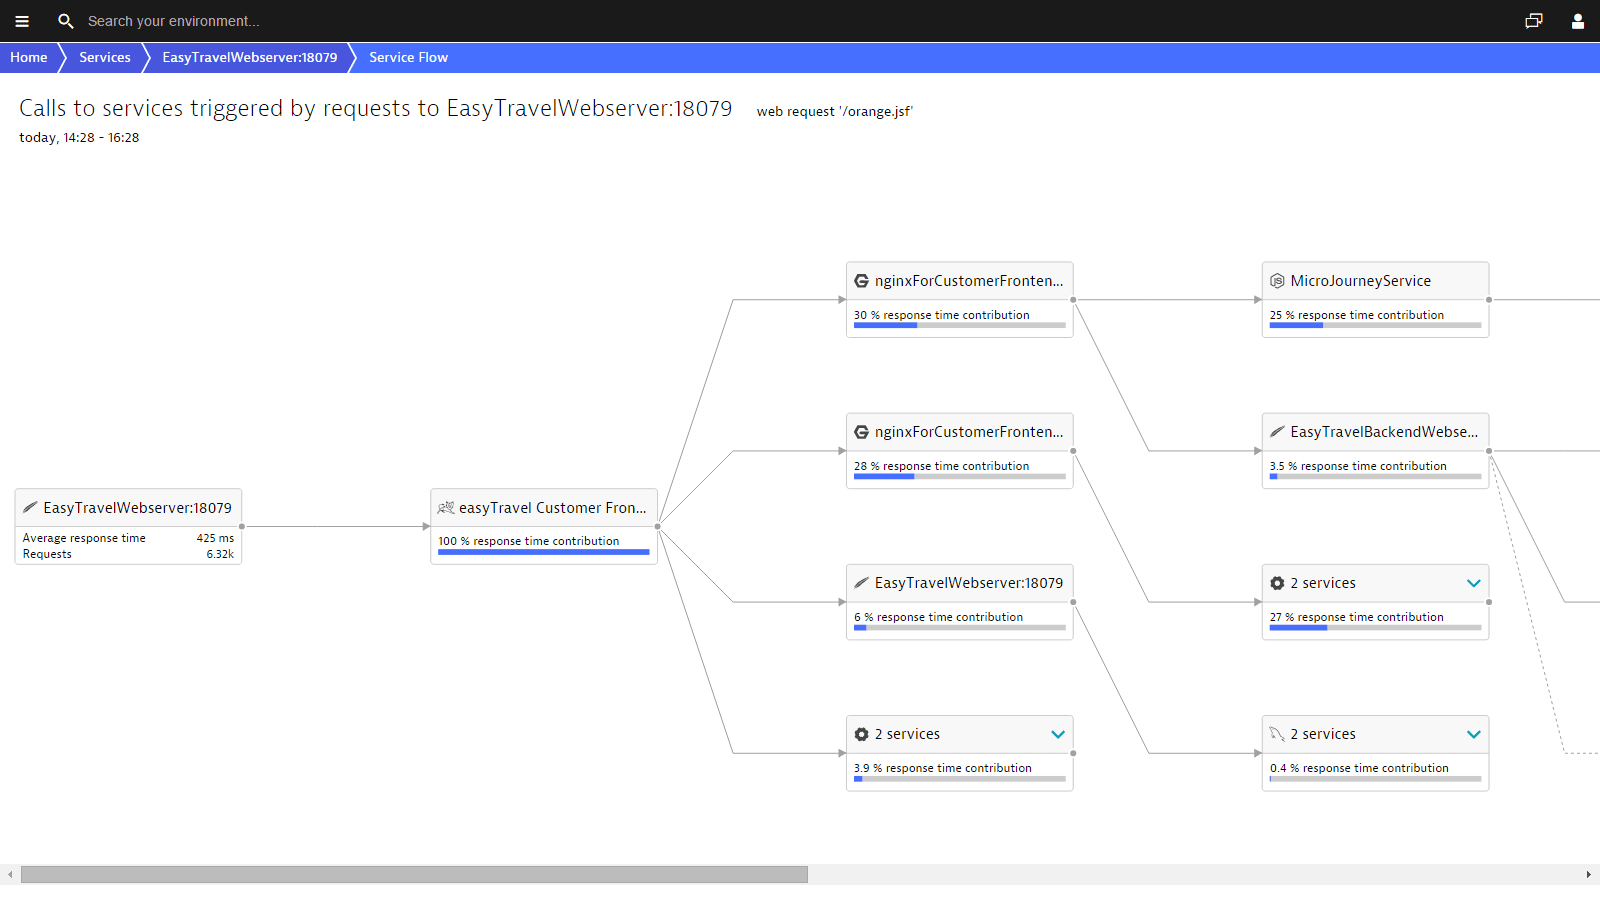
Task: Click the search magnifier icon
Action: tap(66, 21)
